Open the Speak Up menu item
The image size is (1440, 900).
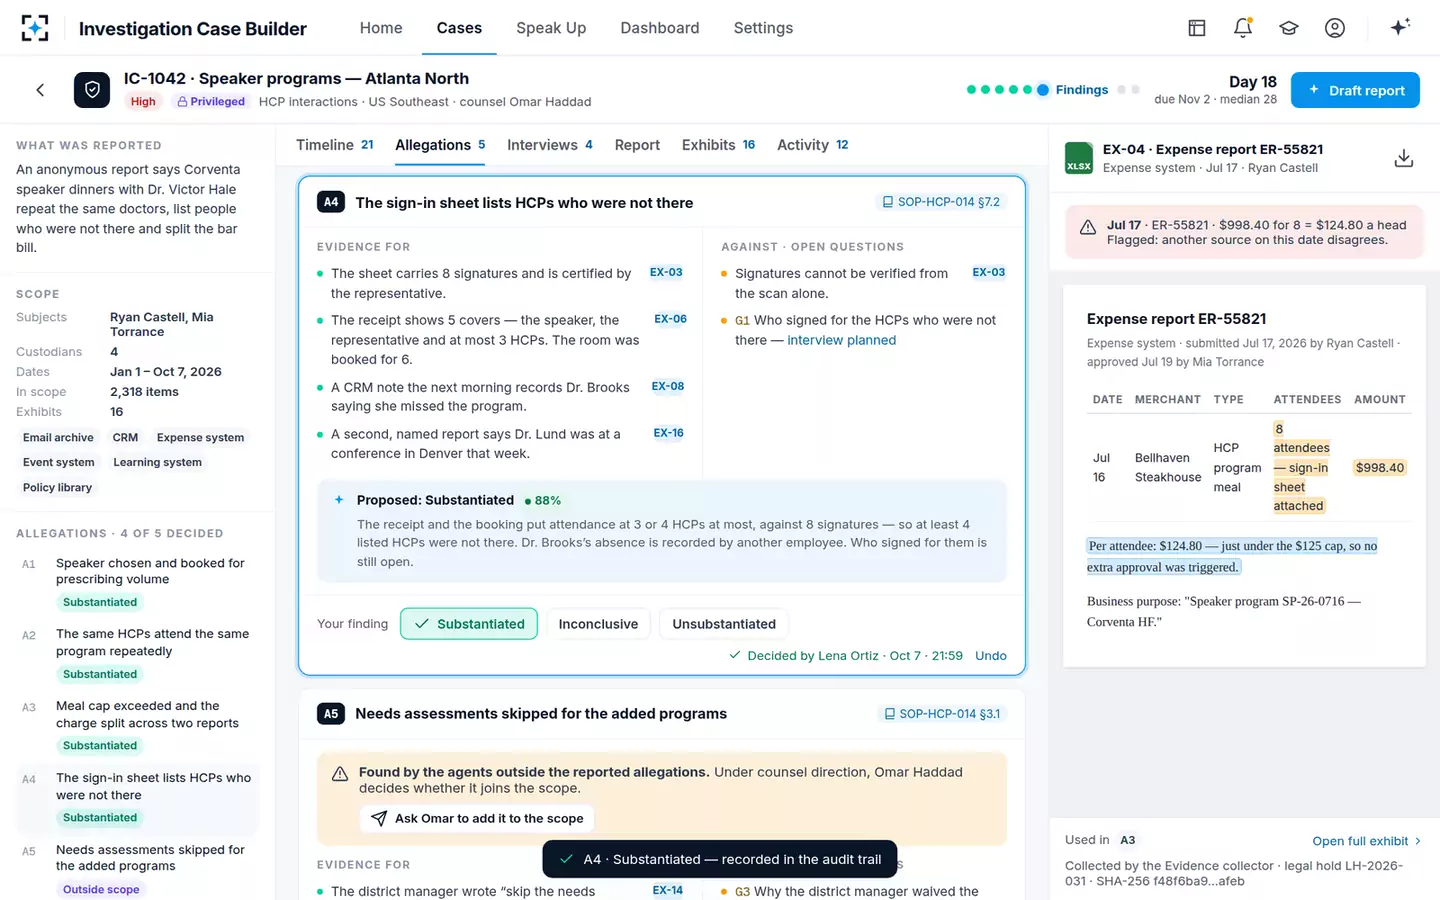click(551, 28)
